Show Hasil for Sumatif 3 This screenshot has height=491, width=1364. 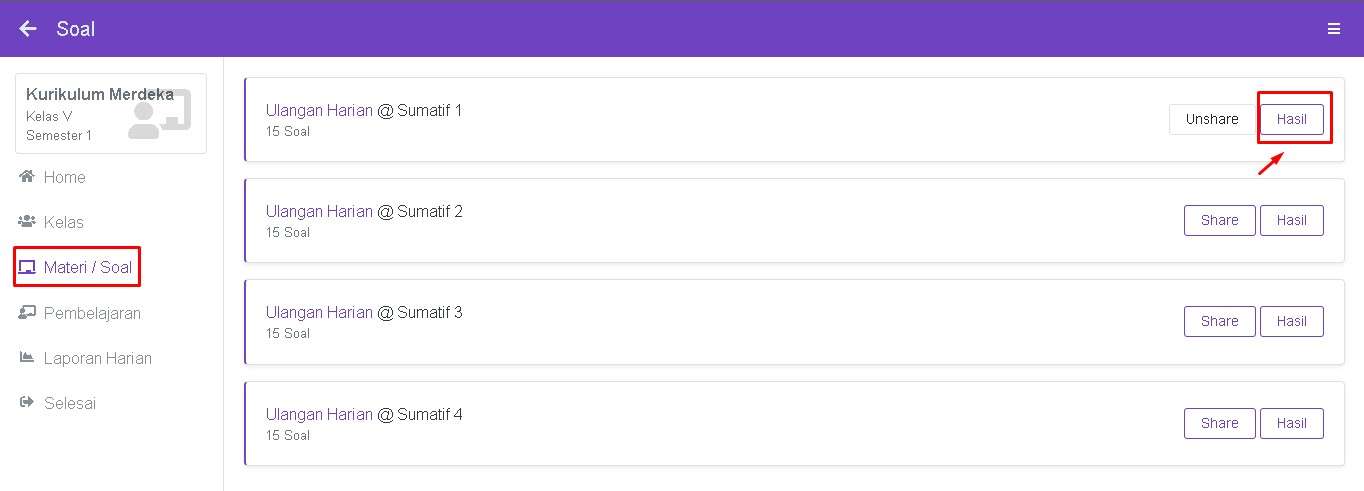point(1291,321)
